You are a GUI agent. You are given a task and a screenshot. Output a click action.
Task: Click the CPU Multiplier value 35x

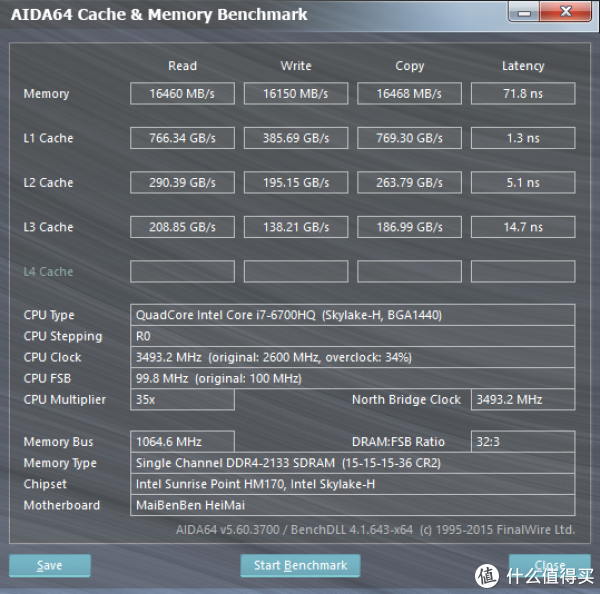(182, 400)
